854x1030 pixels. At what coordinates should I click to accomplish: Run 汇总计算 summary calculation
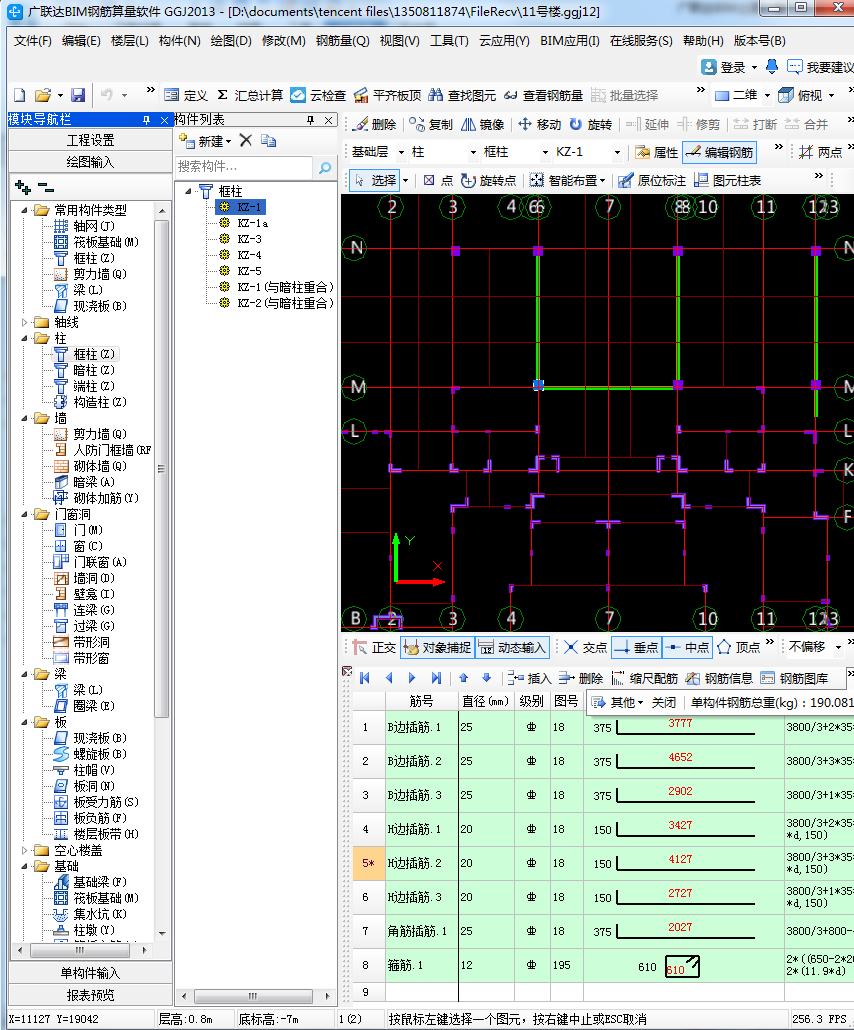coord(250,95)
